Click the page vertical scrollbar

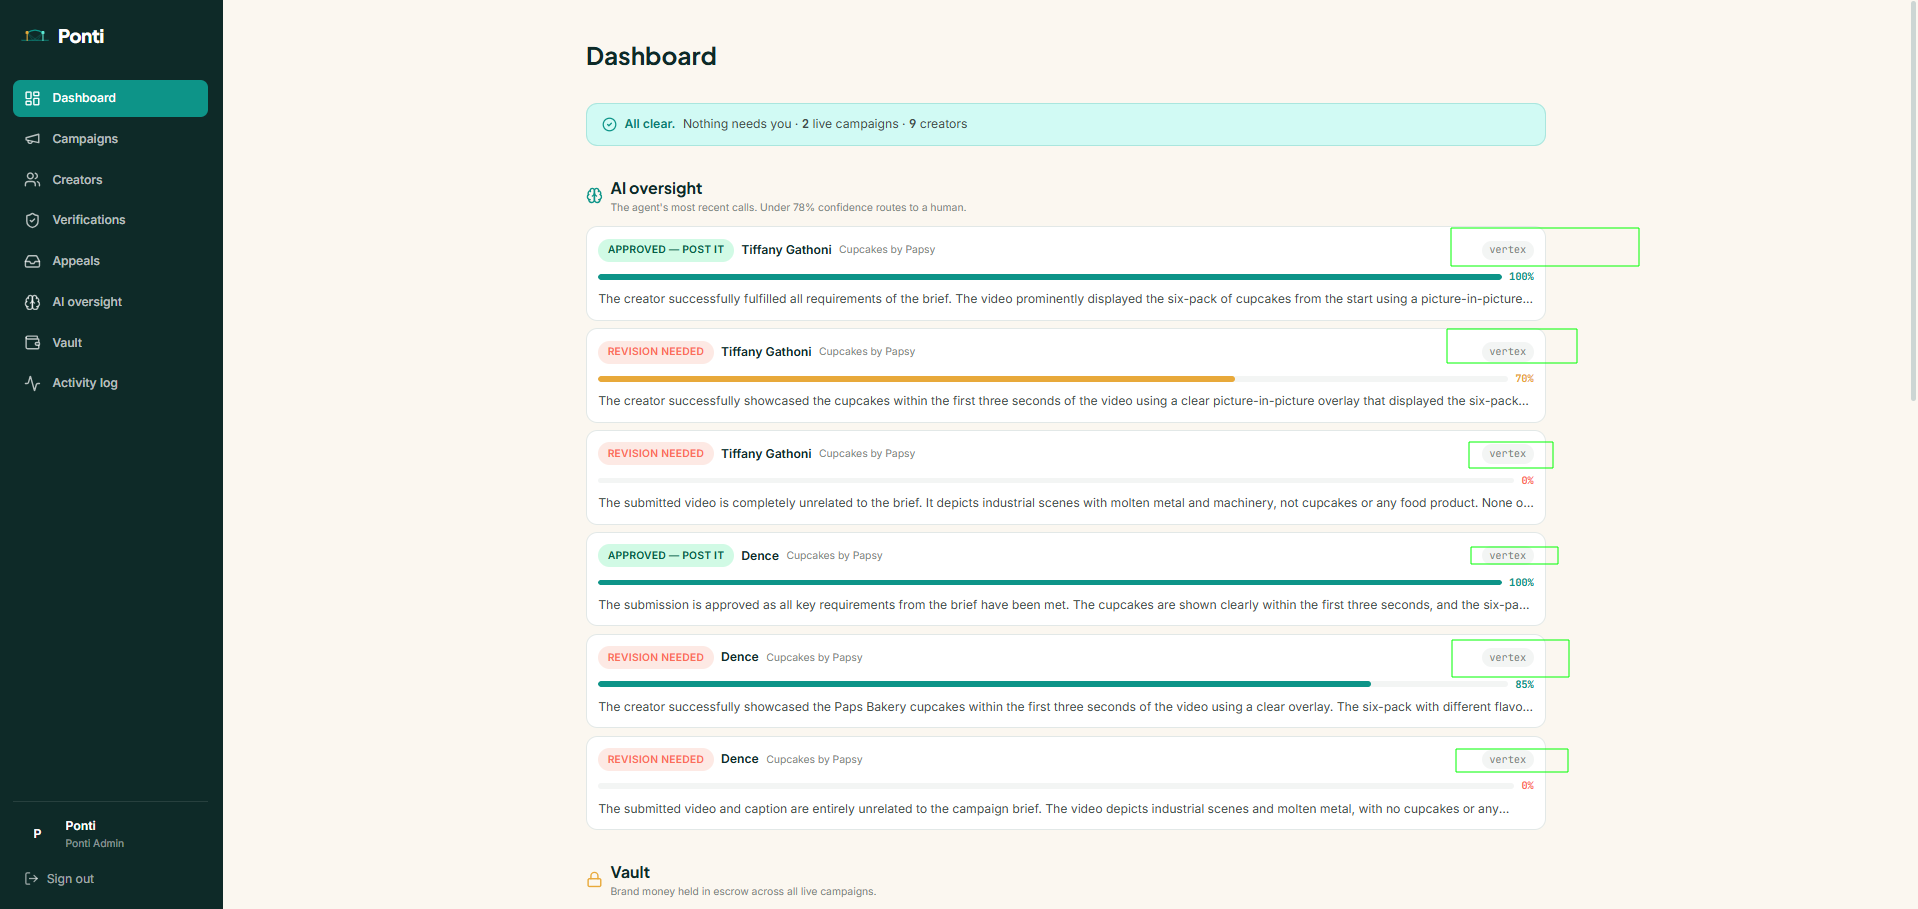(1913, 200)
